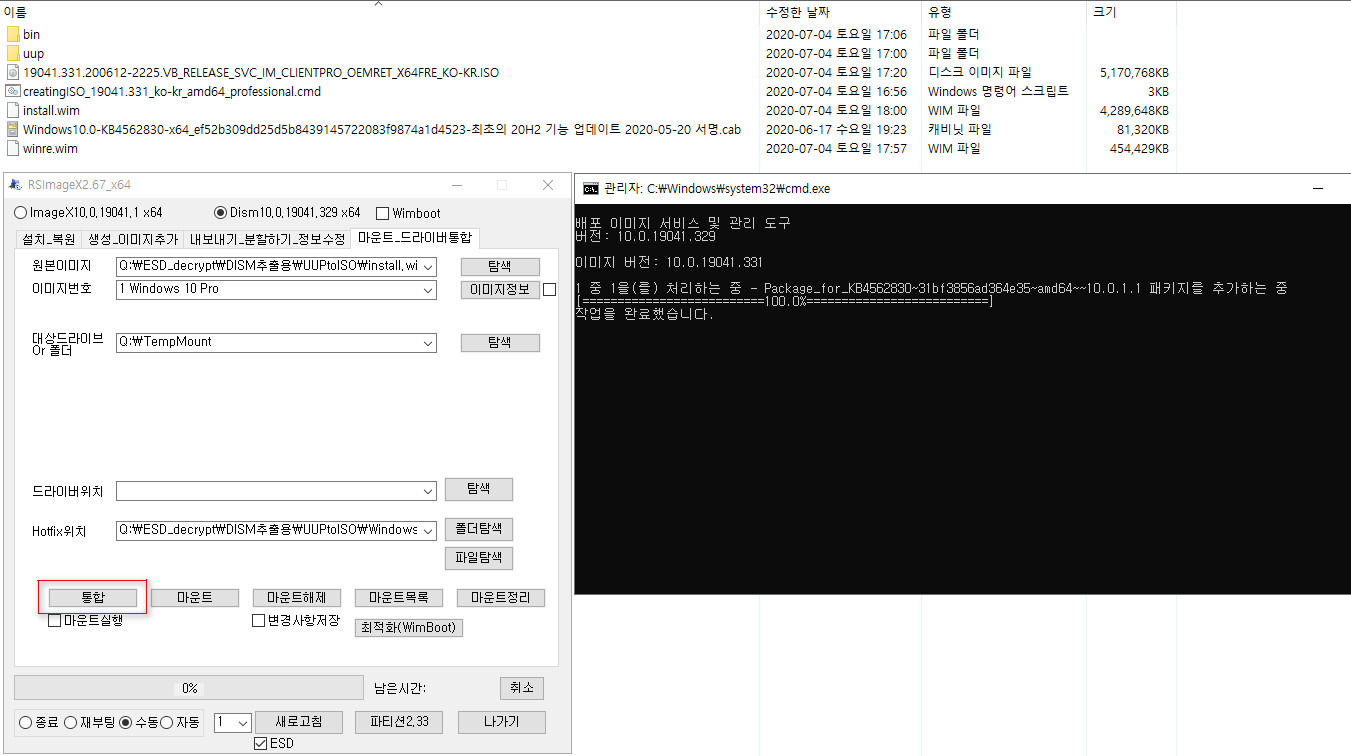Click the KB4562830 cab file icon
The image size is (1351, 756).
coord(13,129)
